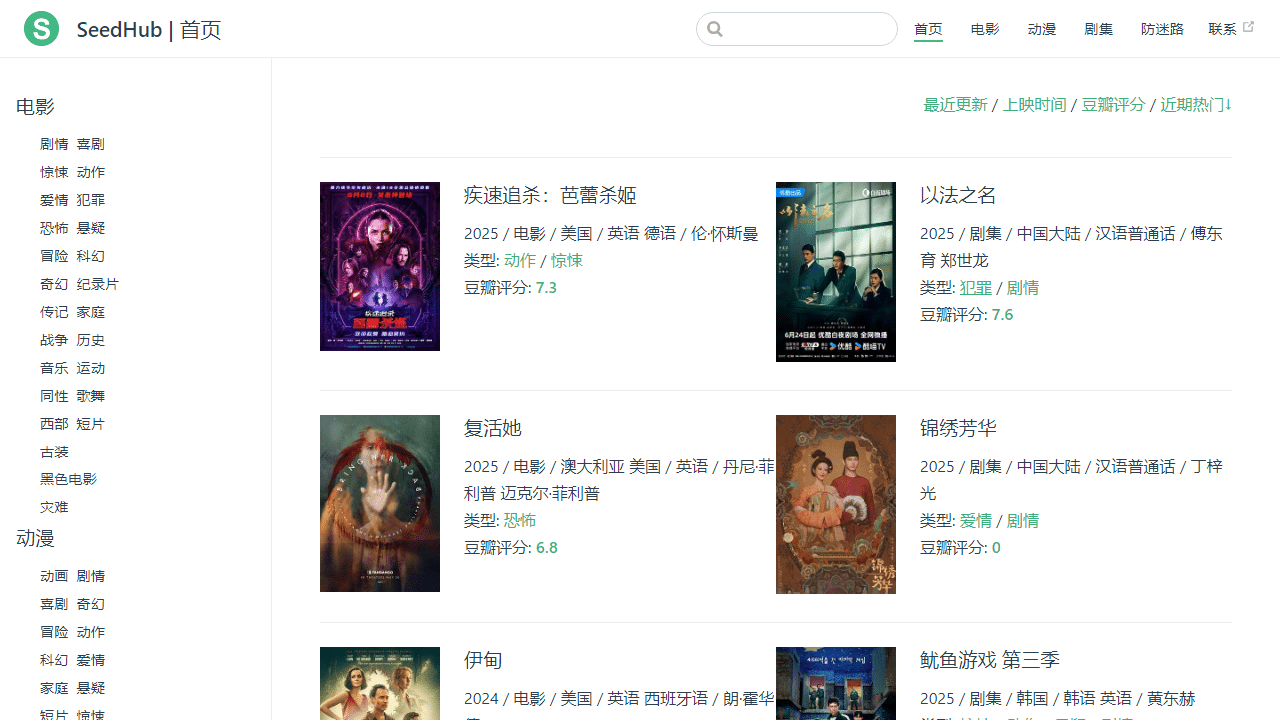
Task: Open the 防迷路 nav item
Action: point(1162,29)
